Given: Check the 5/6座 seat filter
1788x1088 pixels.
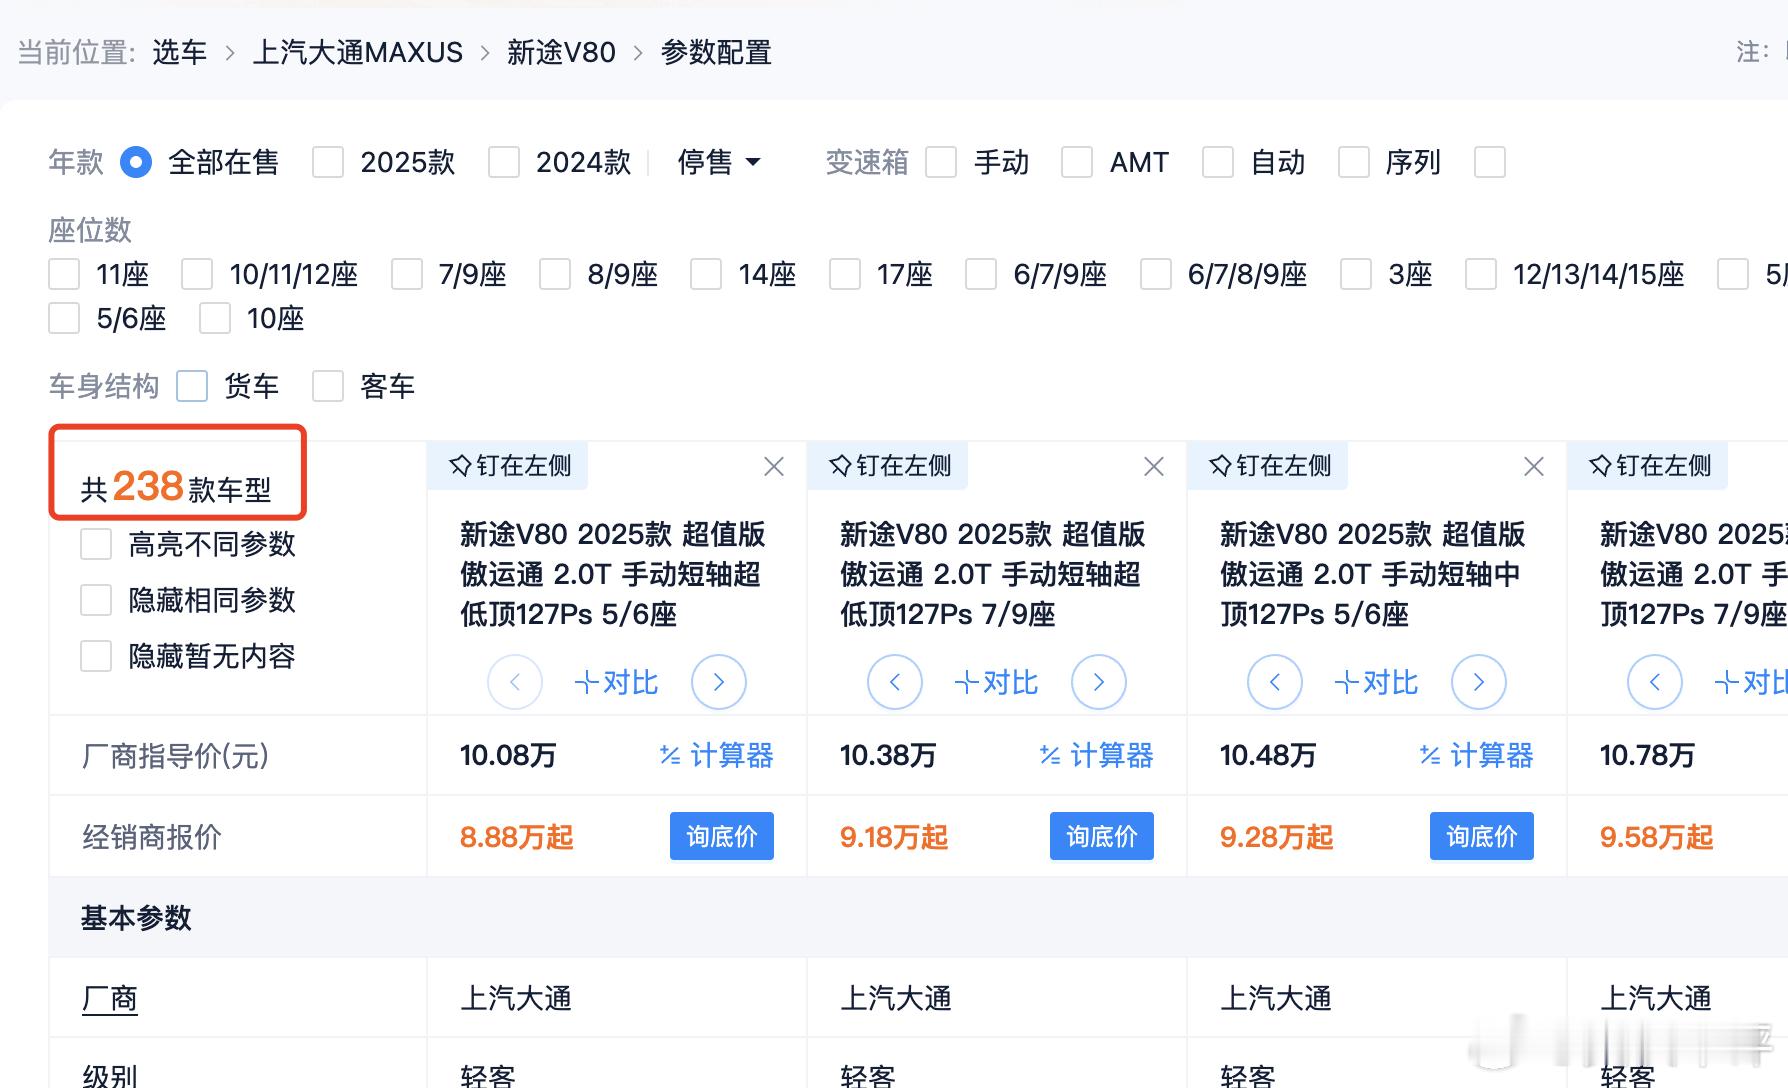Looking at the screenshot, I should [x=64, y=319].
